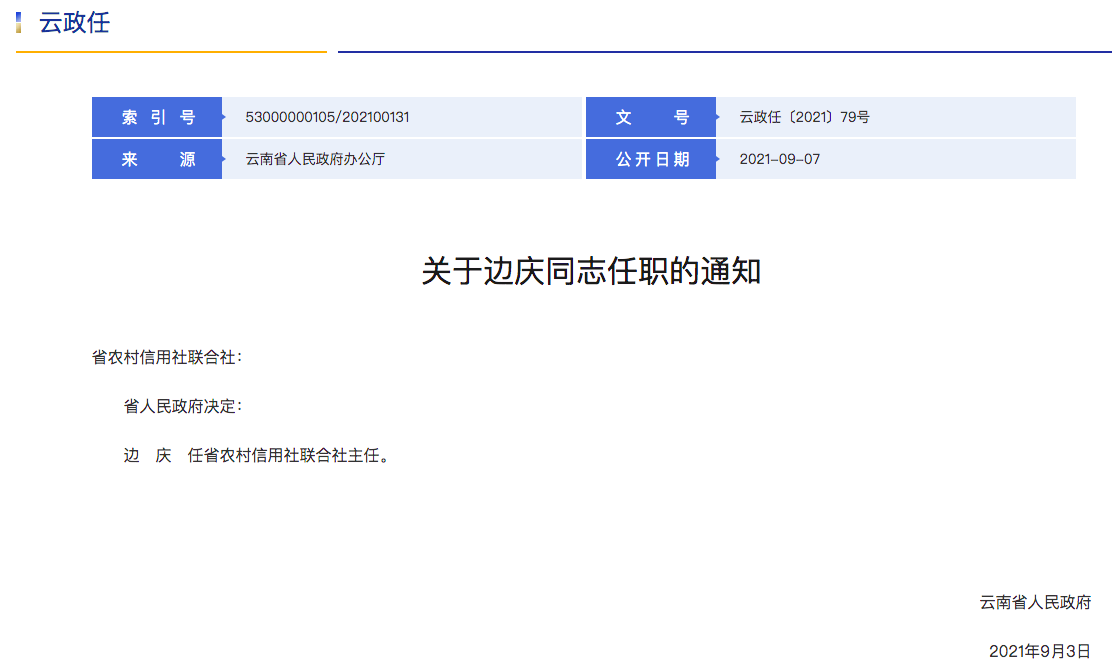Click the 索引号 label cell
Image resolution: width=1112 pixels, height=667 pixels.
click(157, 117)
